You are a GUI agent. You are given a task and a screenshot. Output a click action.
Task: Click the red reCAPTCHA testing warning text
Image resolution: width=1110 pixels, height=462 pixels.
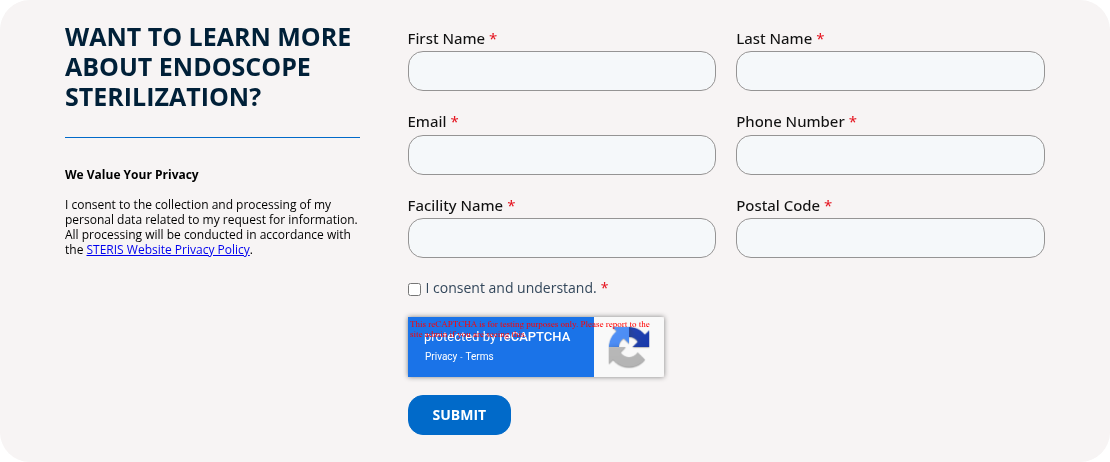(x=530, y=324)
